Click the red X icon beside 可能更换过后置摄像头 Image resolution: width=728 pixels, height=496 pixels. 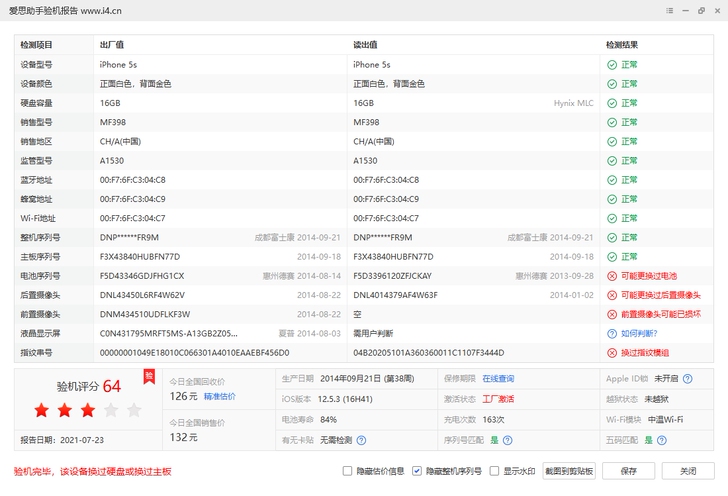coord(612,295)
